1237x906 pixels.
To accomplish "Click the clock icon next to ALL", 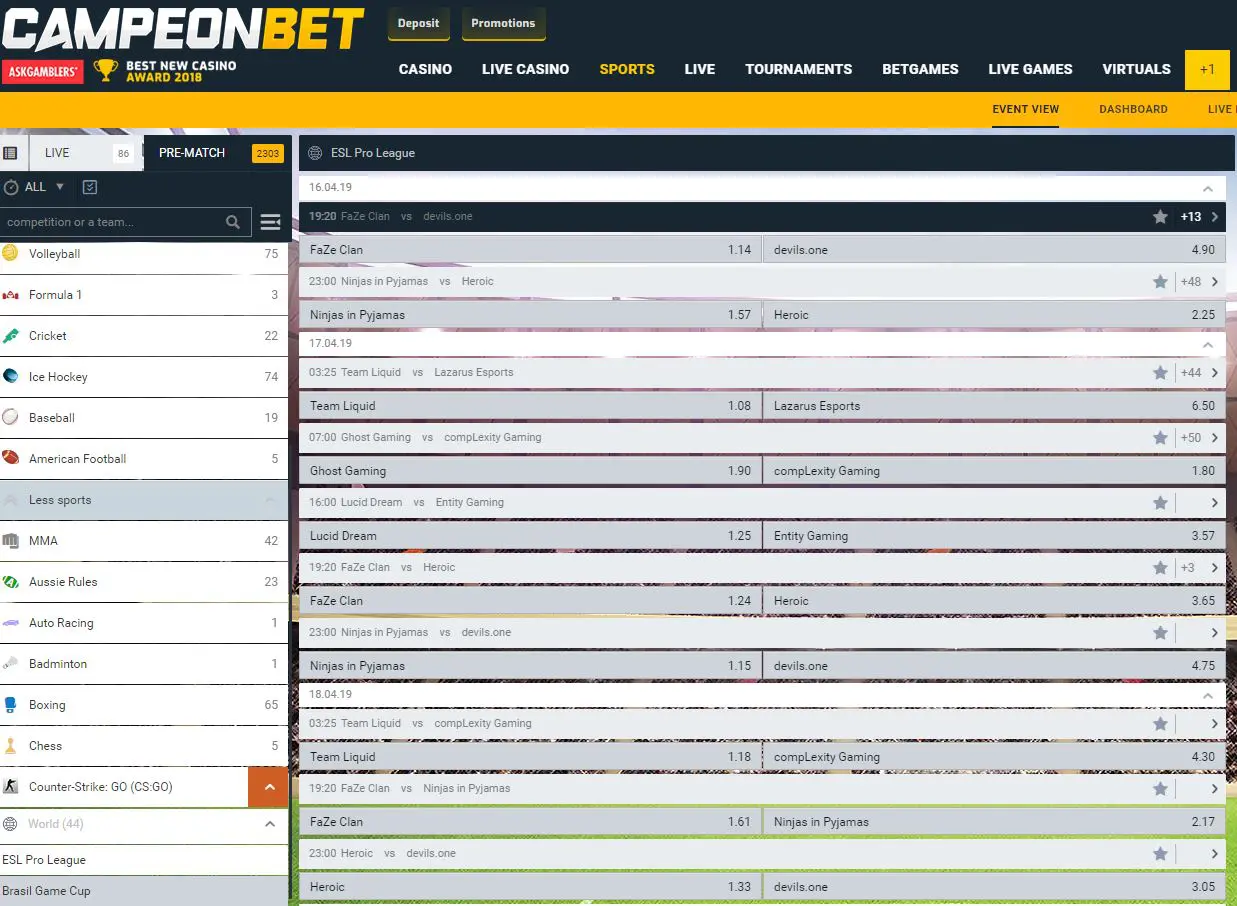I will click(x=12, y=187).
